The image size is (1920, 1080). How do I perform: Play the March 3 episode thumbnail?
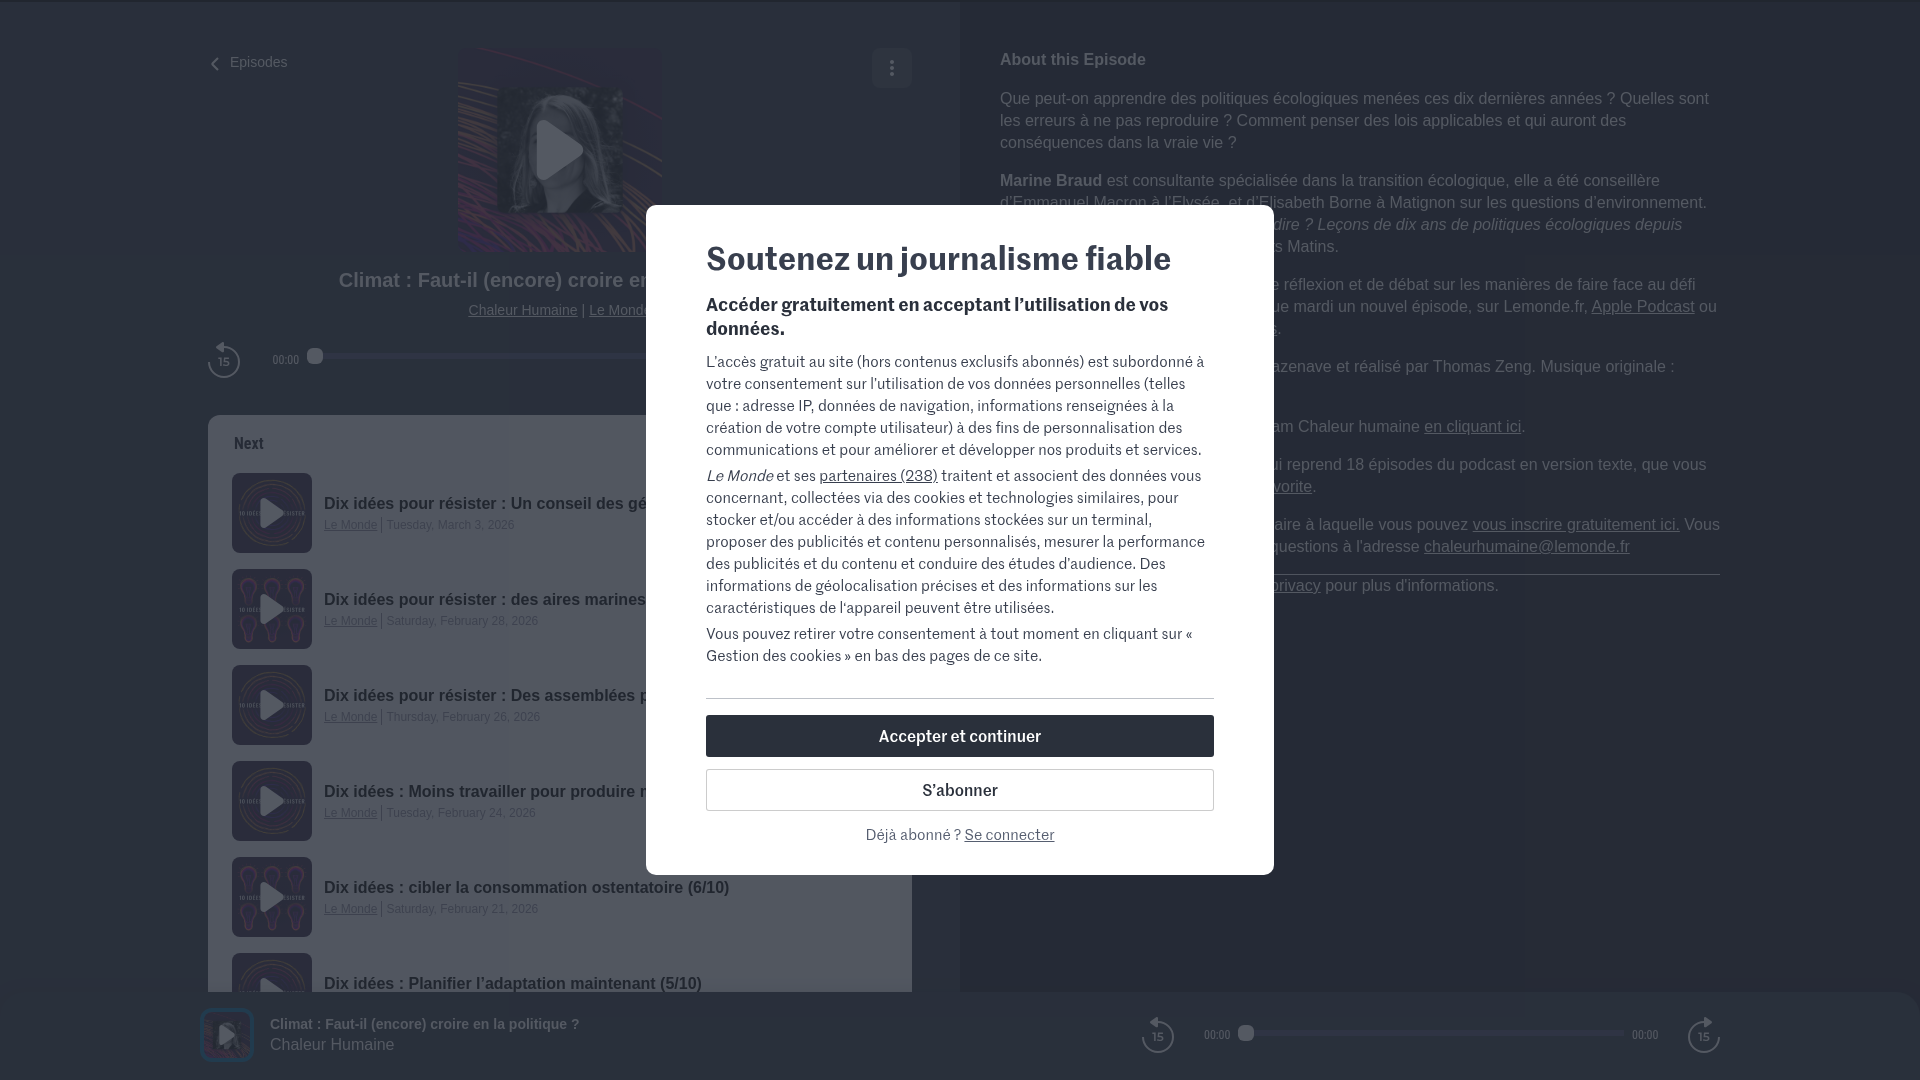click(x=272, y=513)
